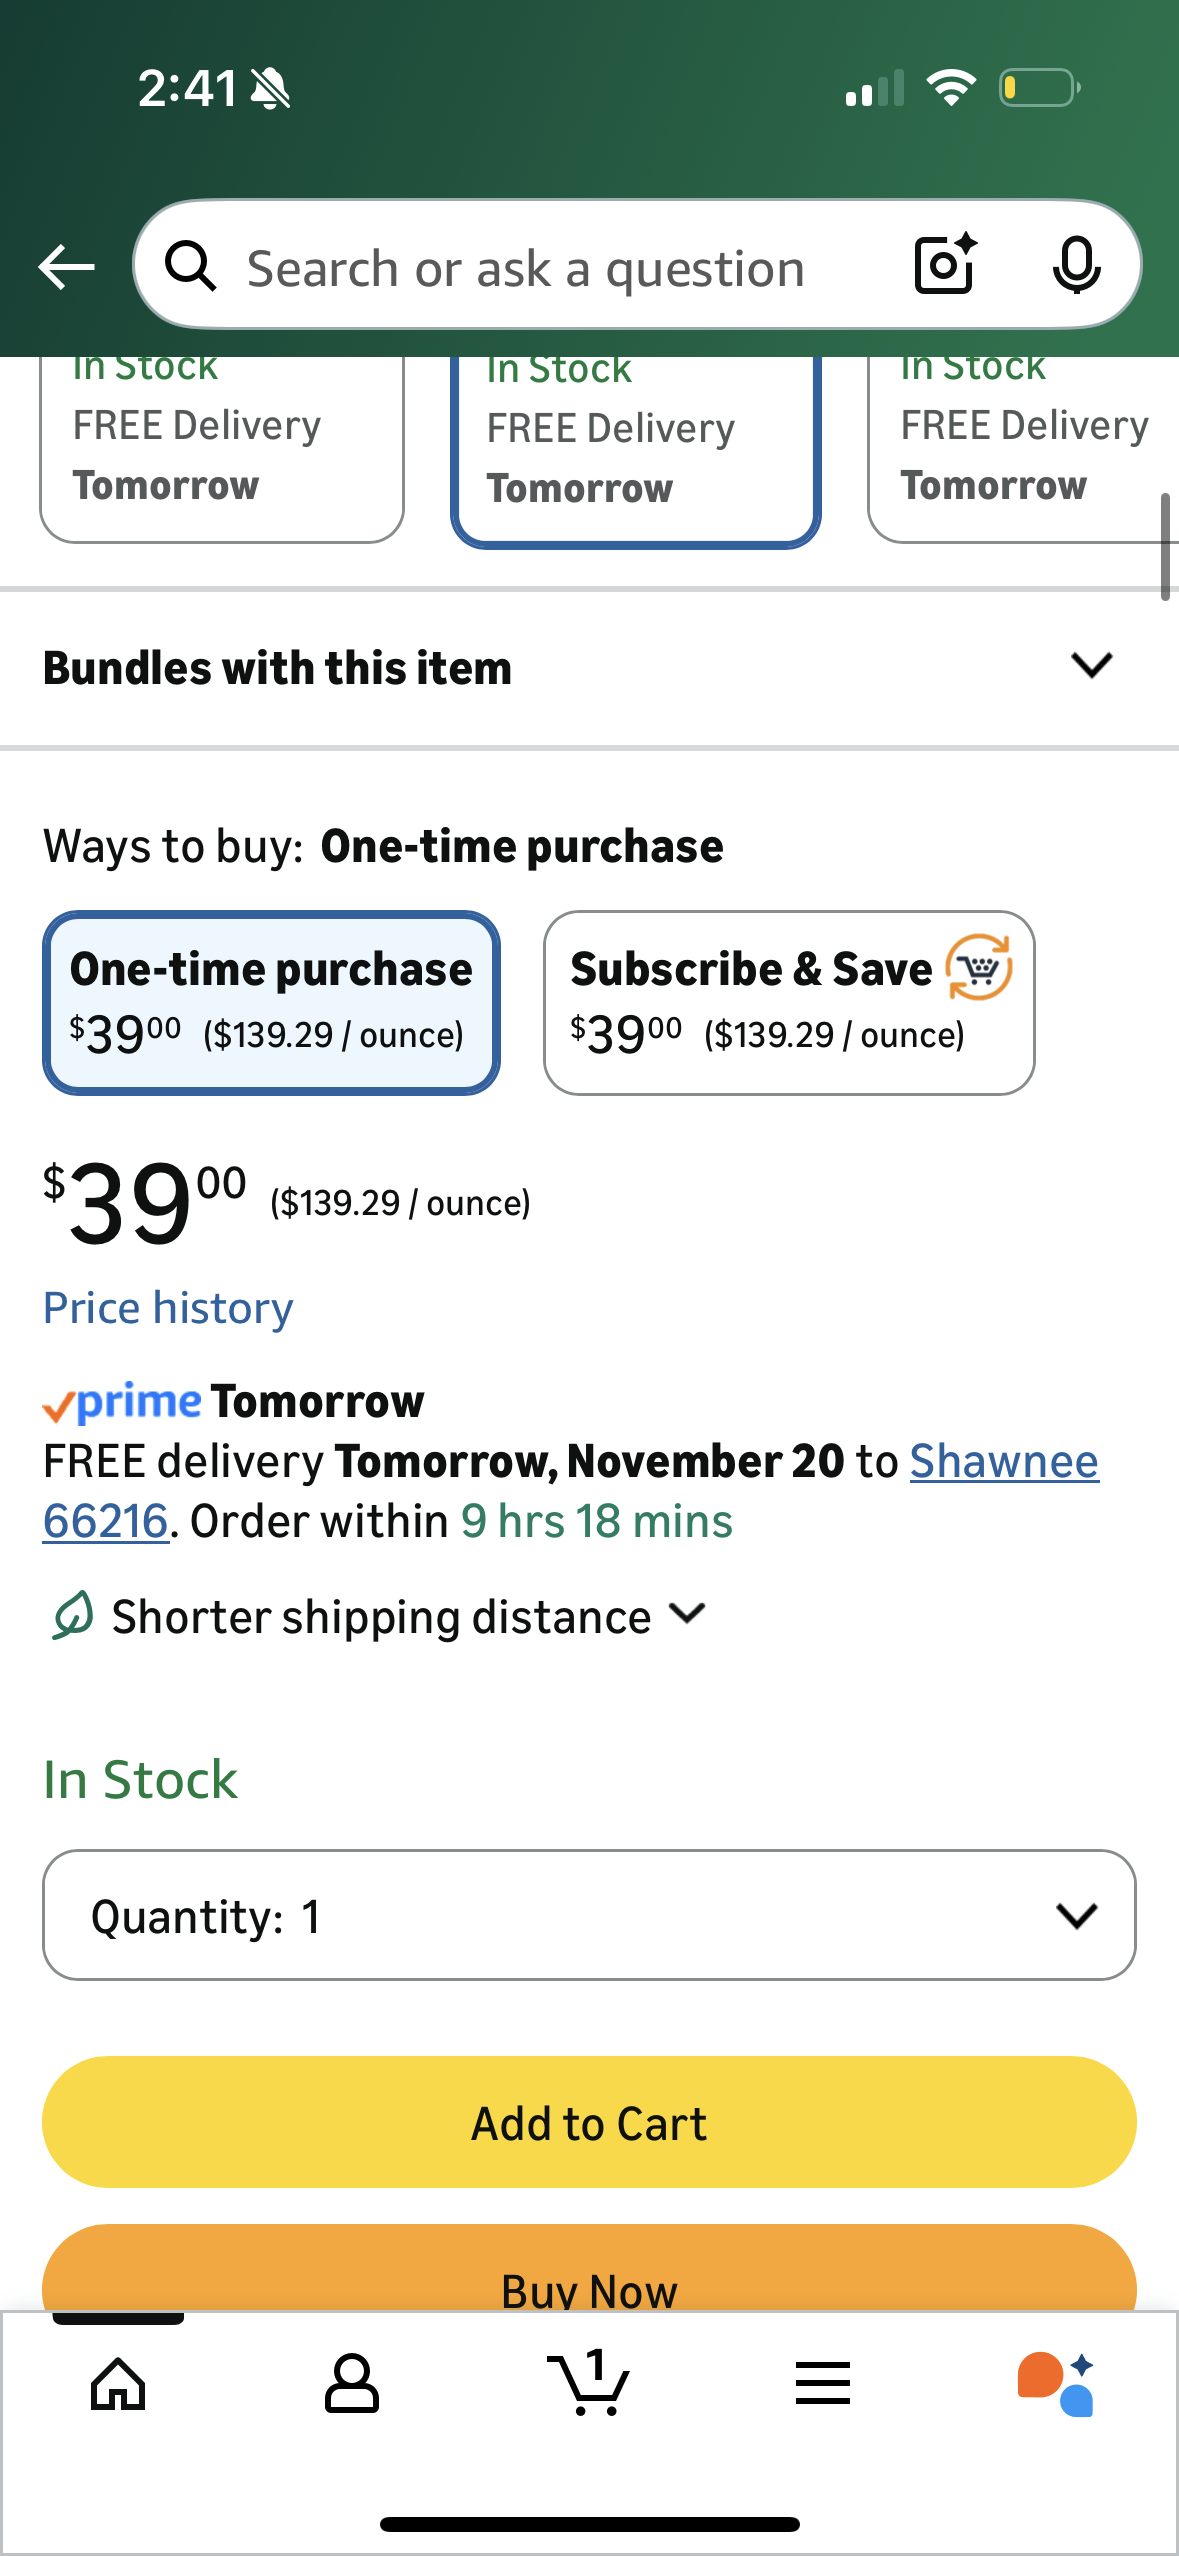The width and height of the screenshot is (1179, 2556).
Task: Select Subscribe & Save option
Action: (x=788, y=1002)
